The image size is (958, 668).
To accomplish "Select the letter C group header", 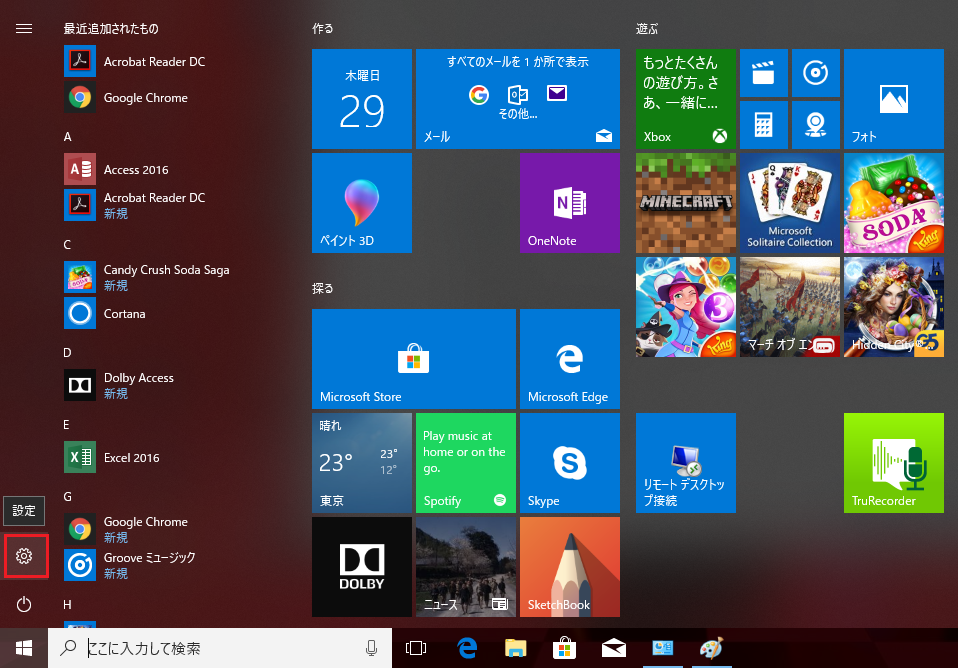I will coord(67,245).
